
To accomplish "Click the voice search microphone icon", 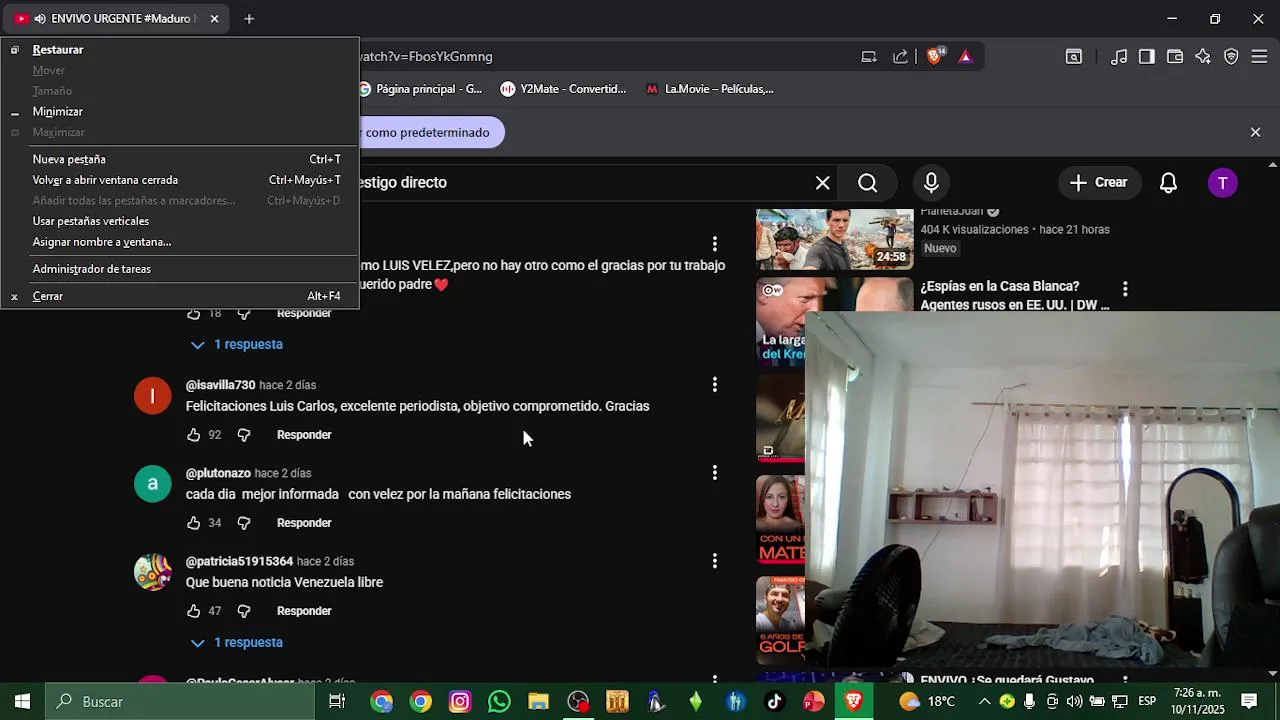I will click(931, 183).
